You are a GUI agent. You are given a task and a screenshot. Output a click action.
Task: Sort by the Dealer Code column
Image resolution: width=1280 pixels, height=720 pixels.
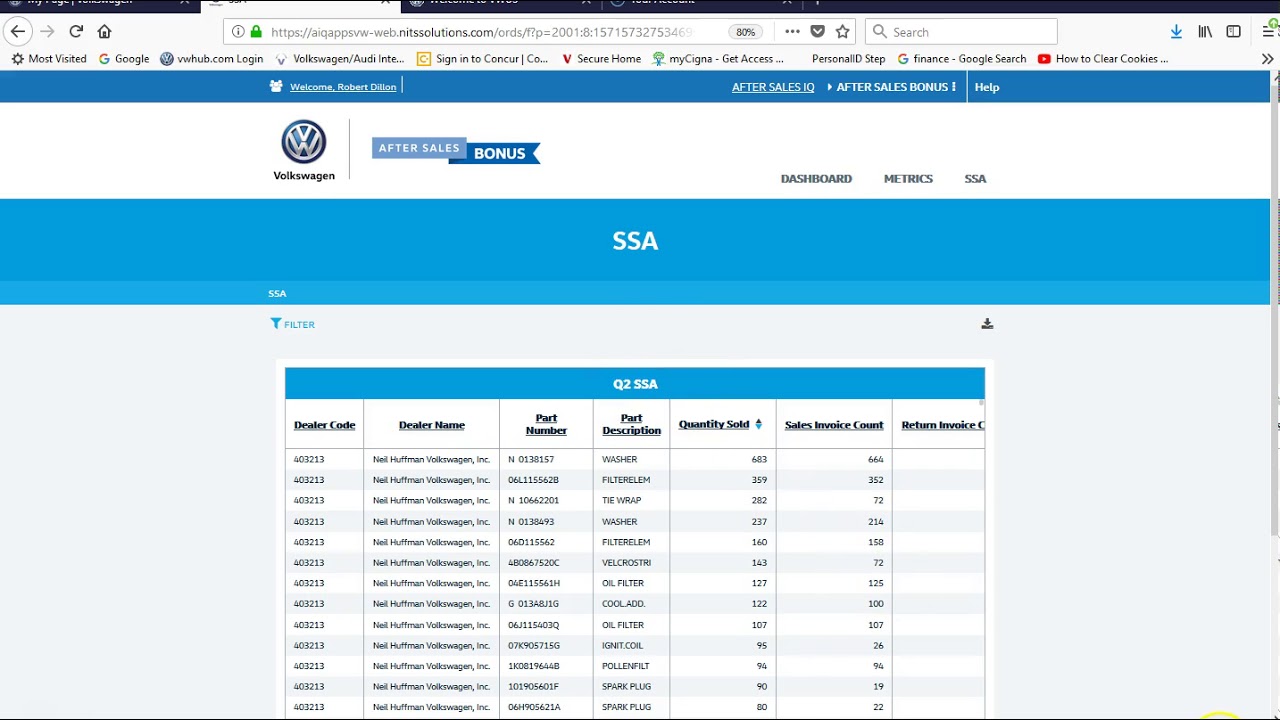[x=325, y=425]
